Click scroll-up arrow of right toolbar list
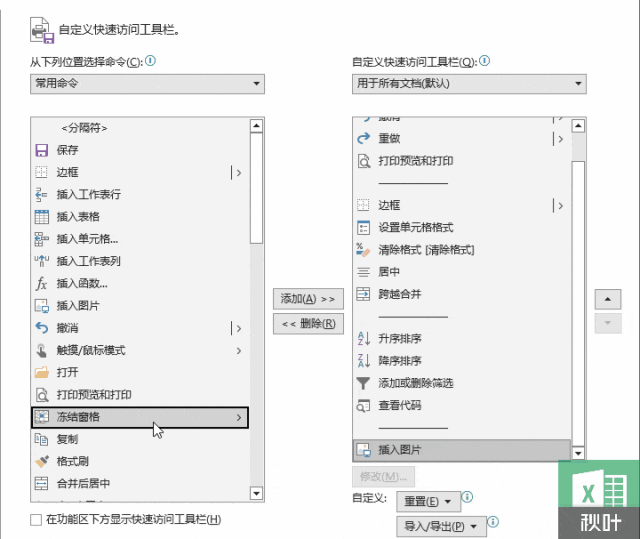Image resolution: width=640 pixels, height=539 pixels. tap(578, 126)
